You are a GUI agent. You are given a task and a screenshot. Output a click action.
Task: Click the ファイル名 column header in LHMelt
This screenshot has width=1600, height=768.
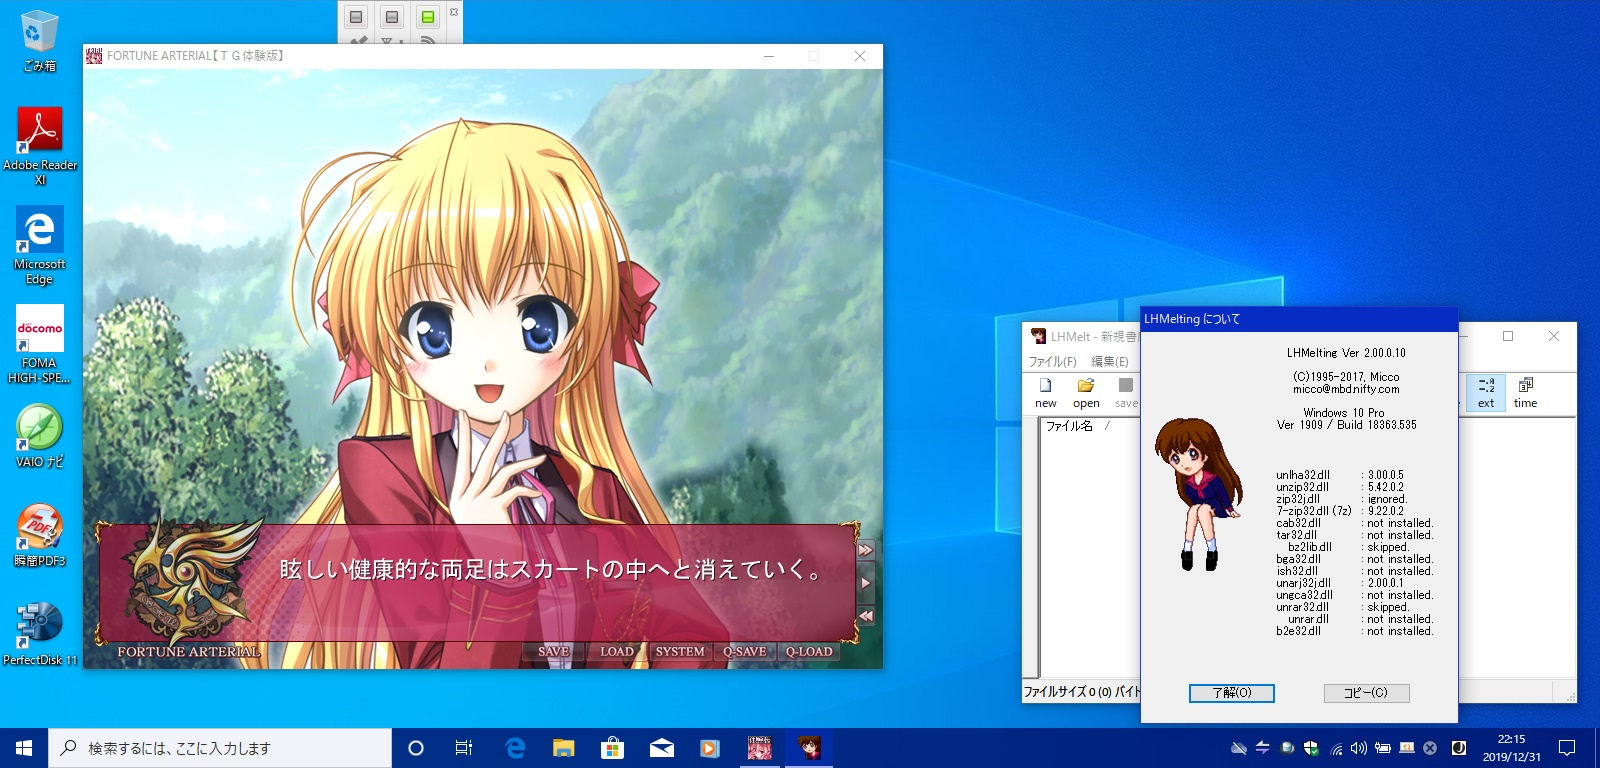click(1069, 426)
